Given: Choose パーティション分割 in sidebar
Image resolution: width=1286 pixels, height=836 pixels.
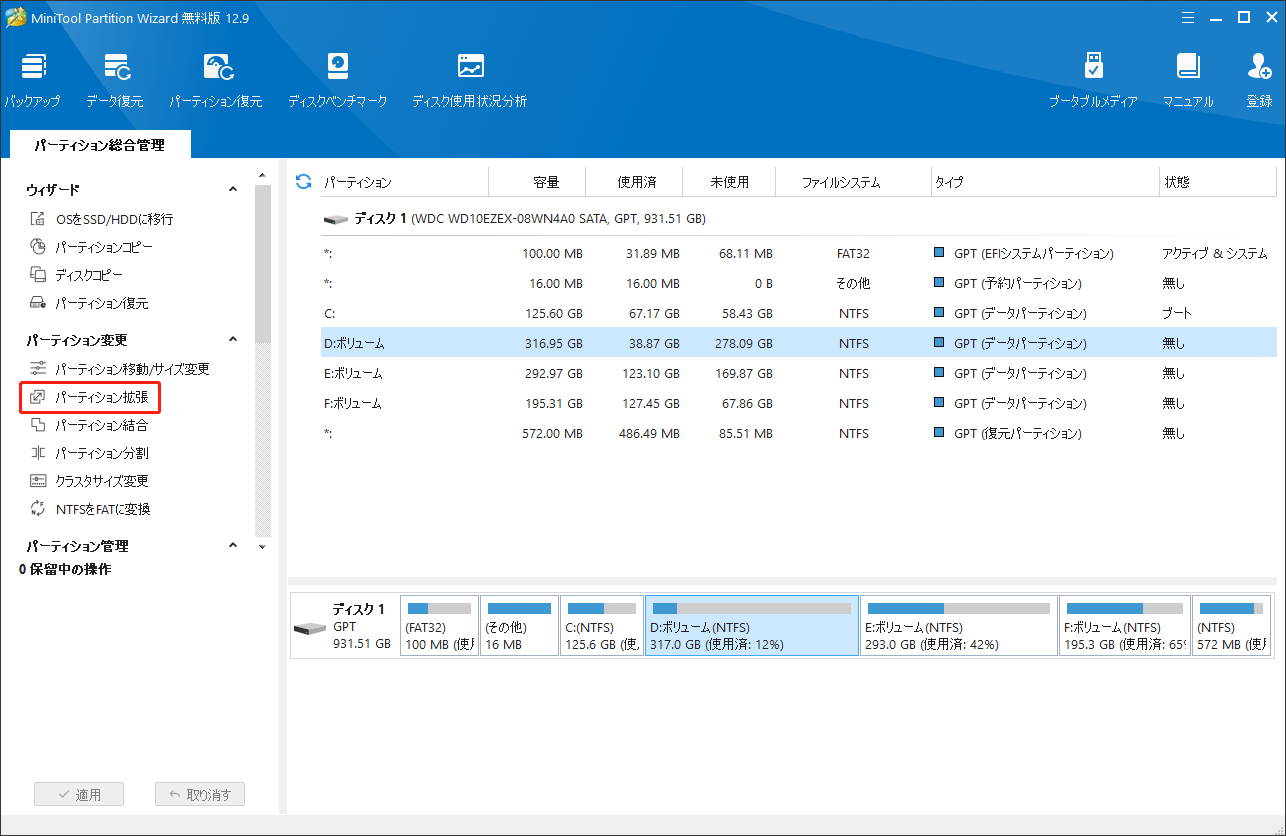Looking at the screenshot, I should (x=88, y=453).
